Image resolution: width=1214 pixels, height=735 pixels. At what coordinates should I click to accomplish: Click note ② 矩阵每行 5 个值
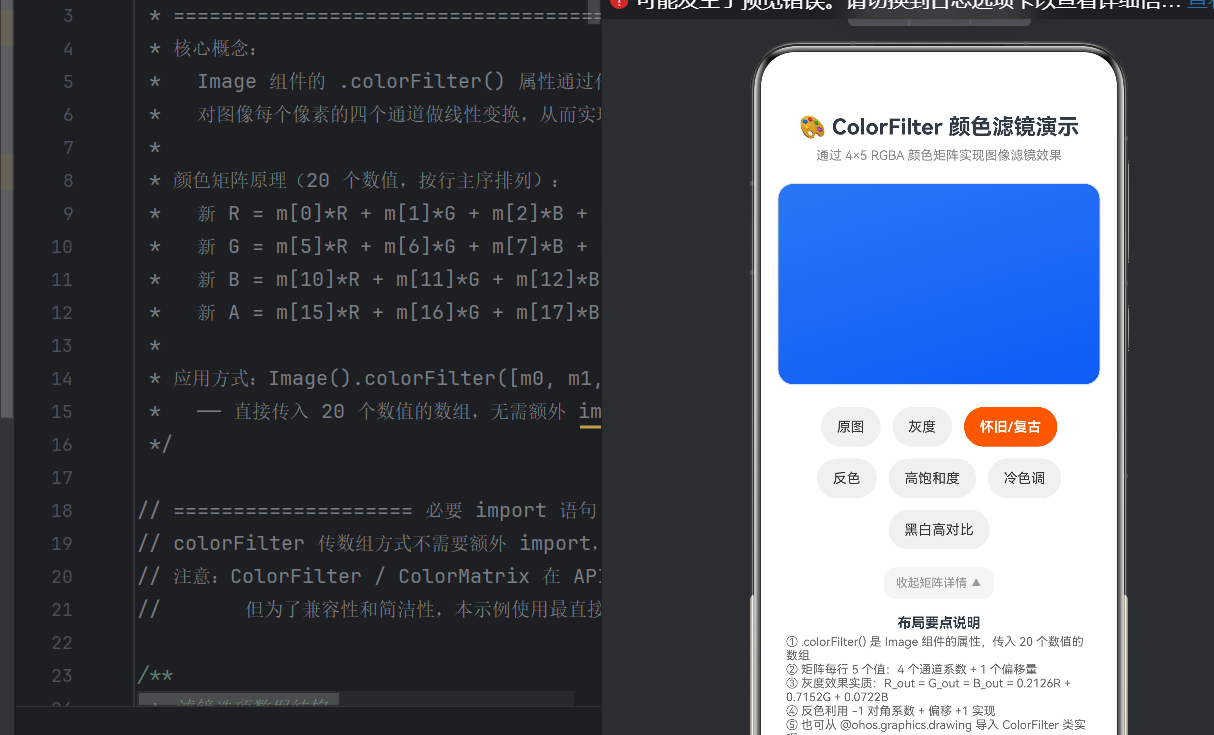tap(911, 668)
